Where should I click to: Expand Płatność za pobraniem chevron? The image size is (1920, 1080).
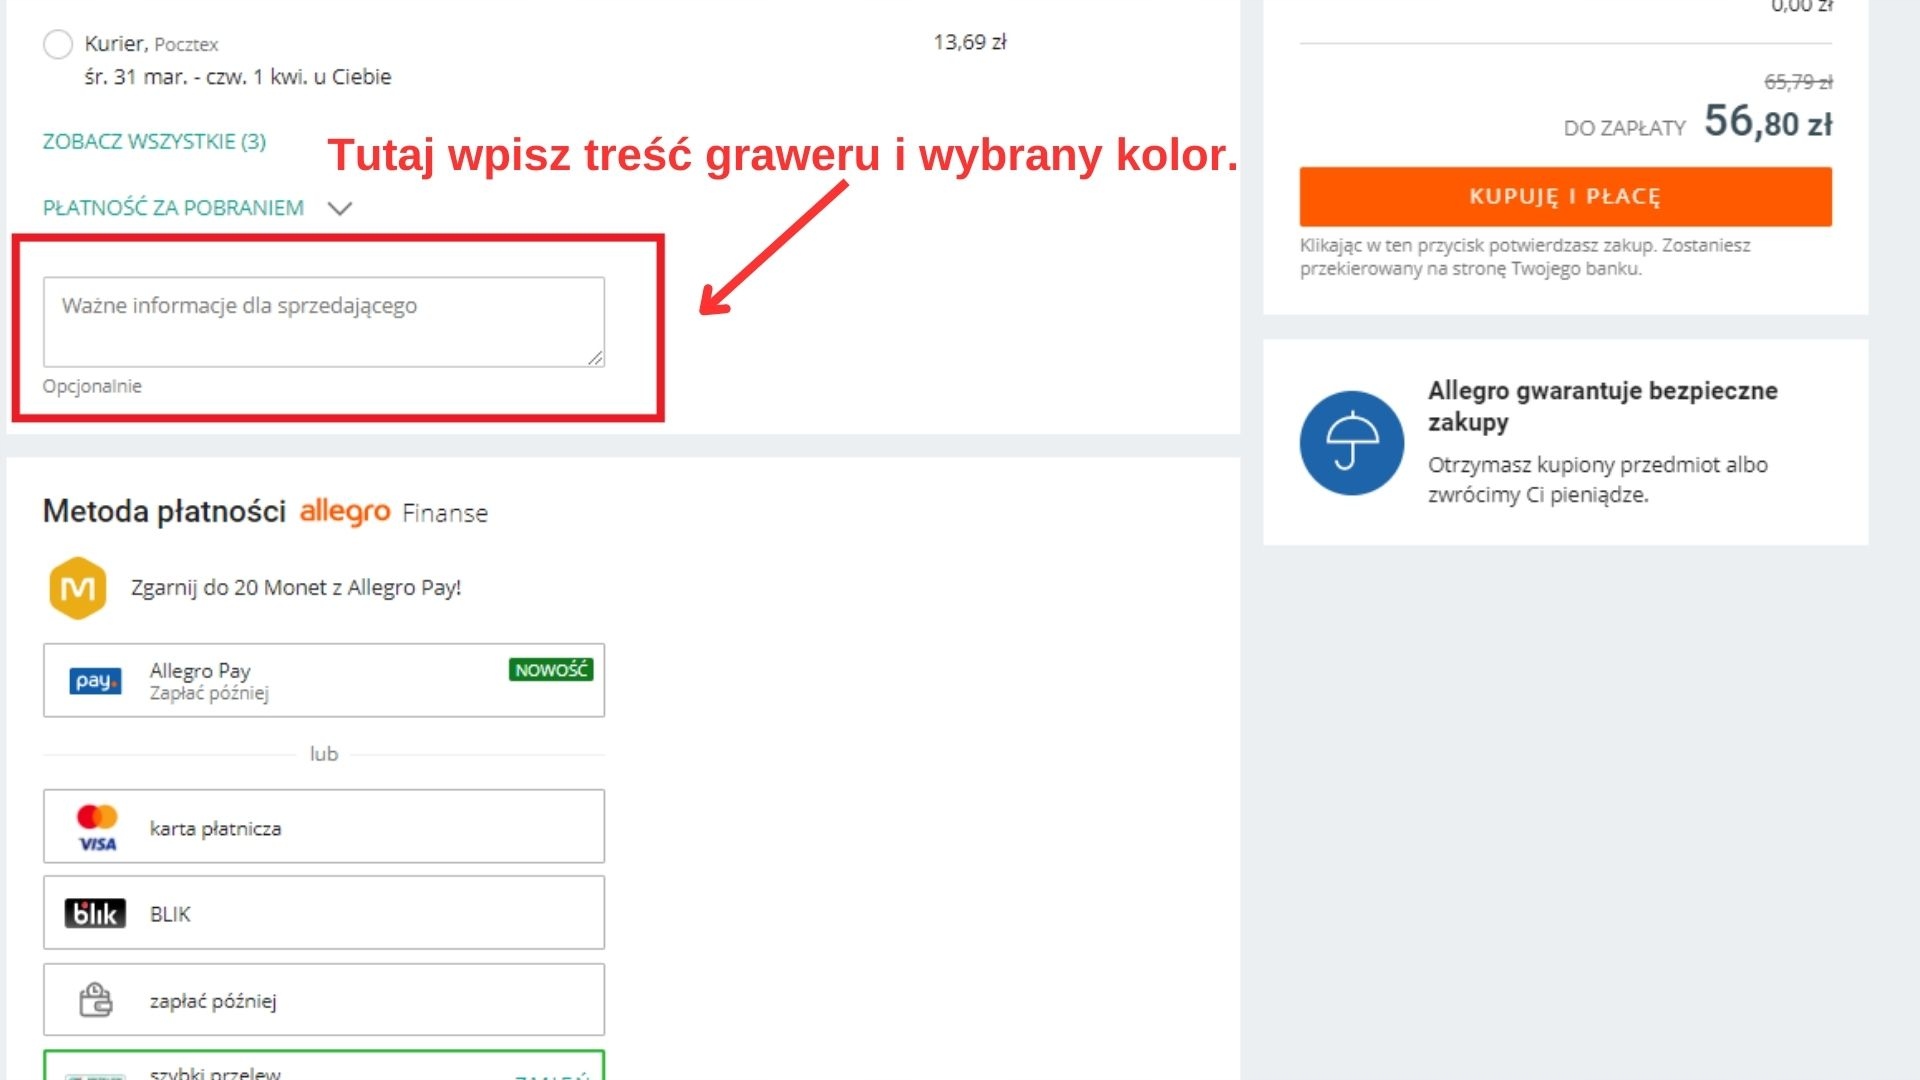coord(340,208)
